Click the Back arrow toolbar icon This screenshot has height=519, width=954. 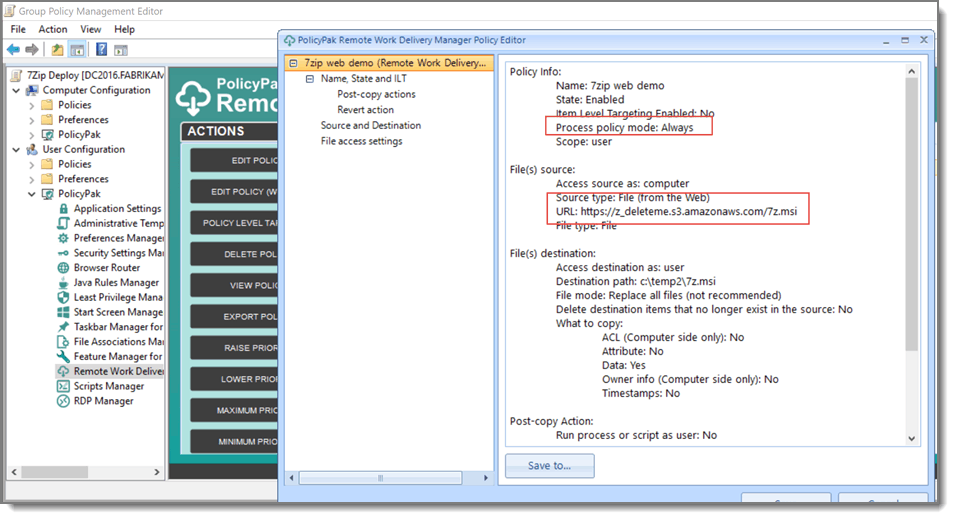[13, 50]
